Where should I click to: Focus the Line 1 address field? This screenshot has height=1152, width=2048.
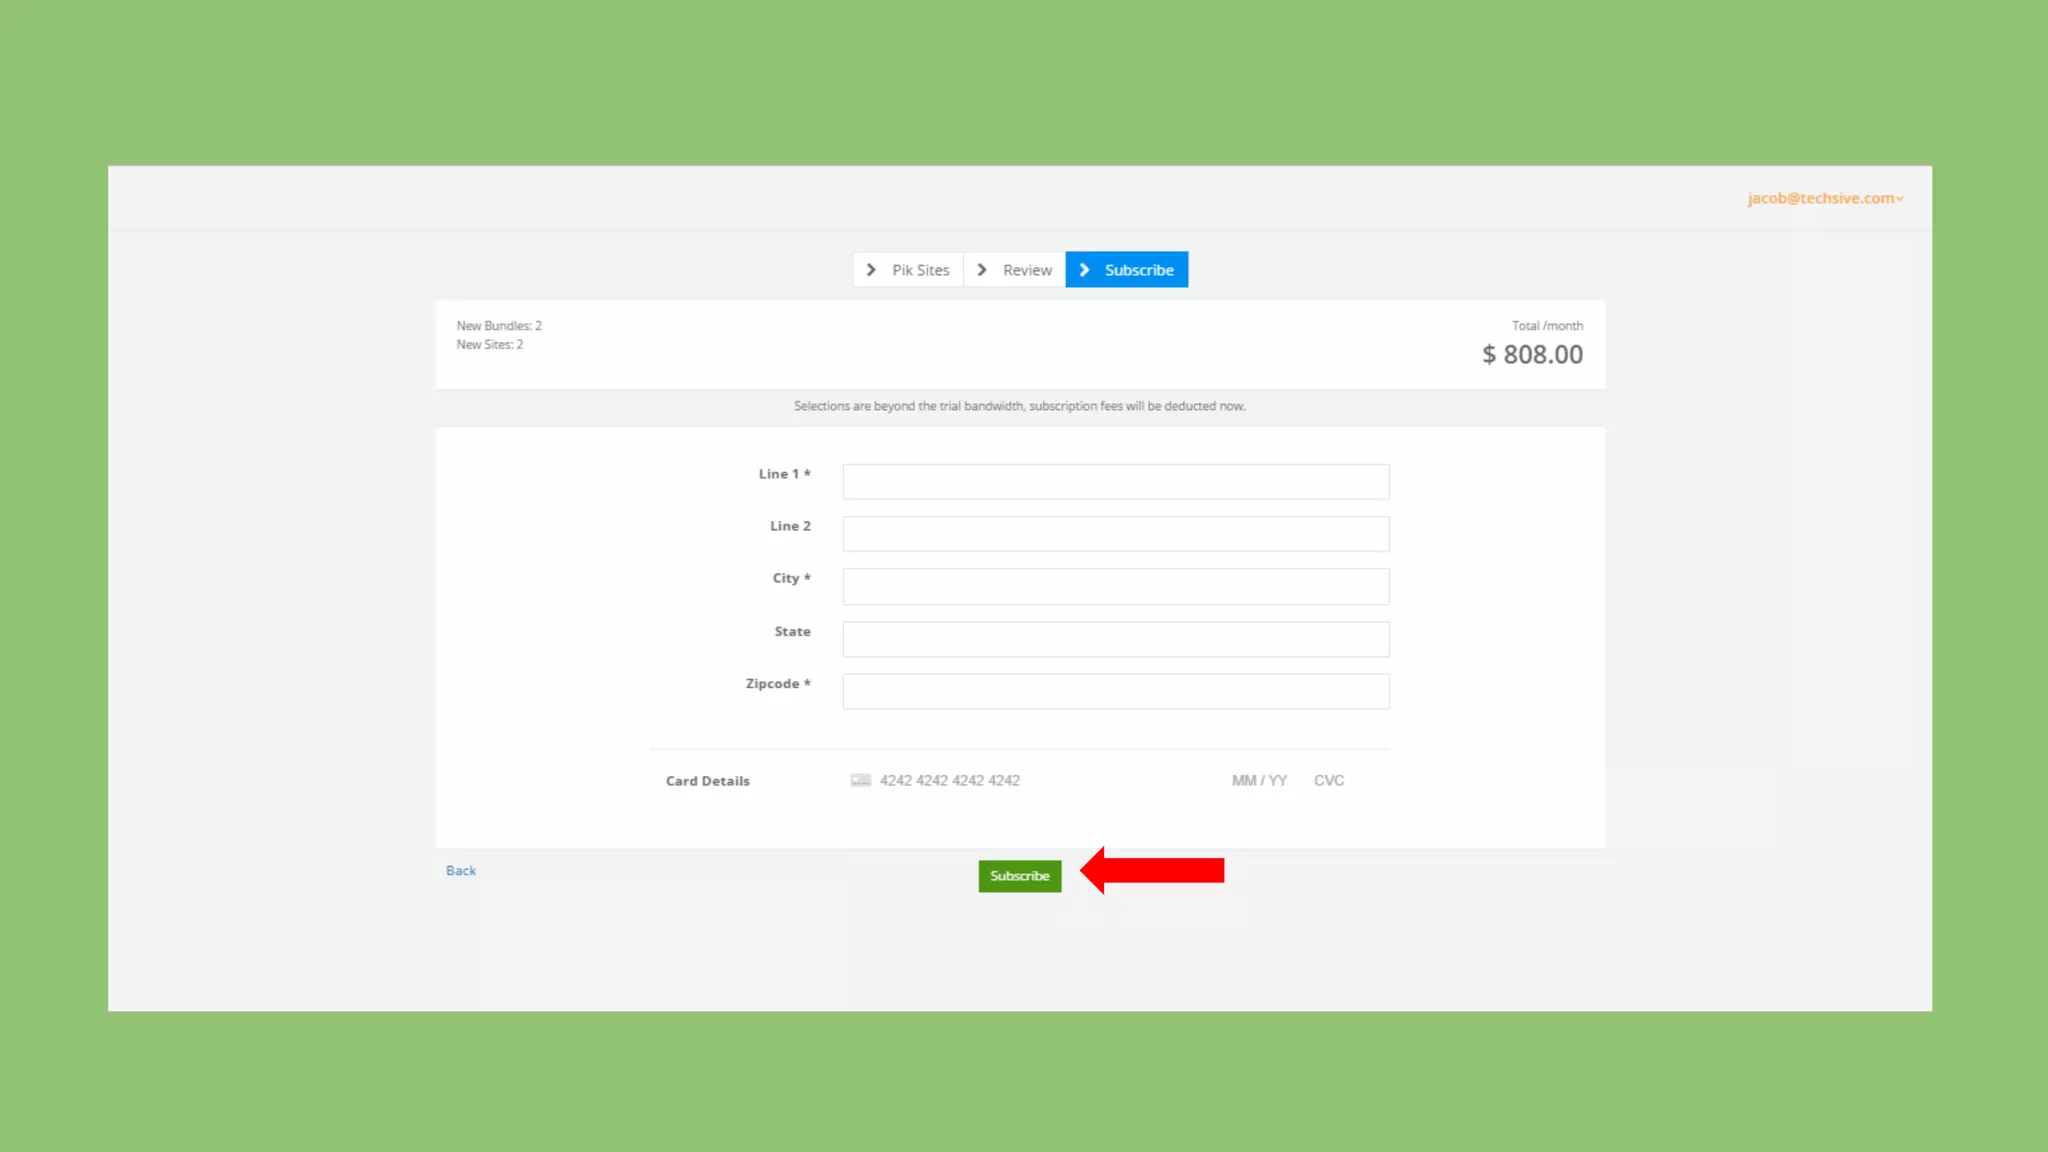(1115, 482)
